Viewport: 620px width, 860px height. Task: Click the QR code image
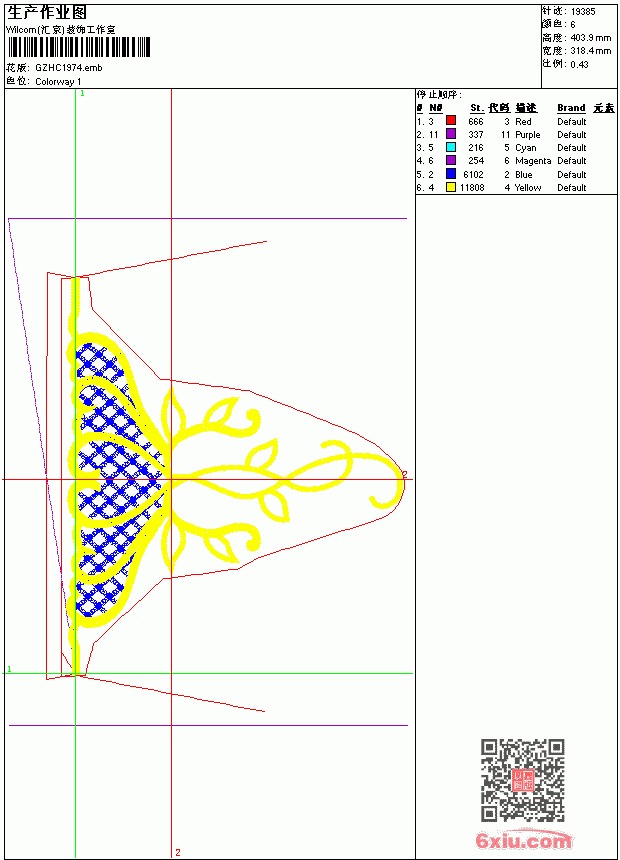[x=523, y=780]
